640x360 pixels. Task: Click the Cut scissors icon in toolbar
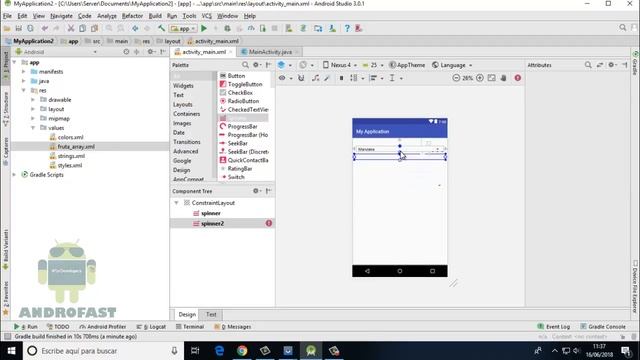pos(71,28)
